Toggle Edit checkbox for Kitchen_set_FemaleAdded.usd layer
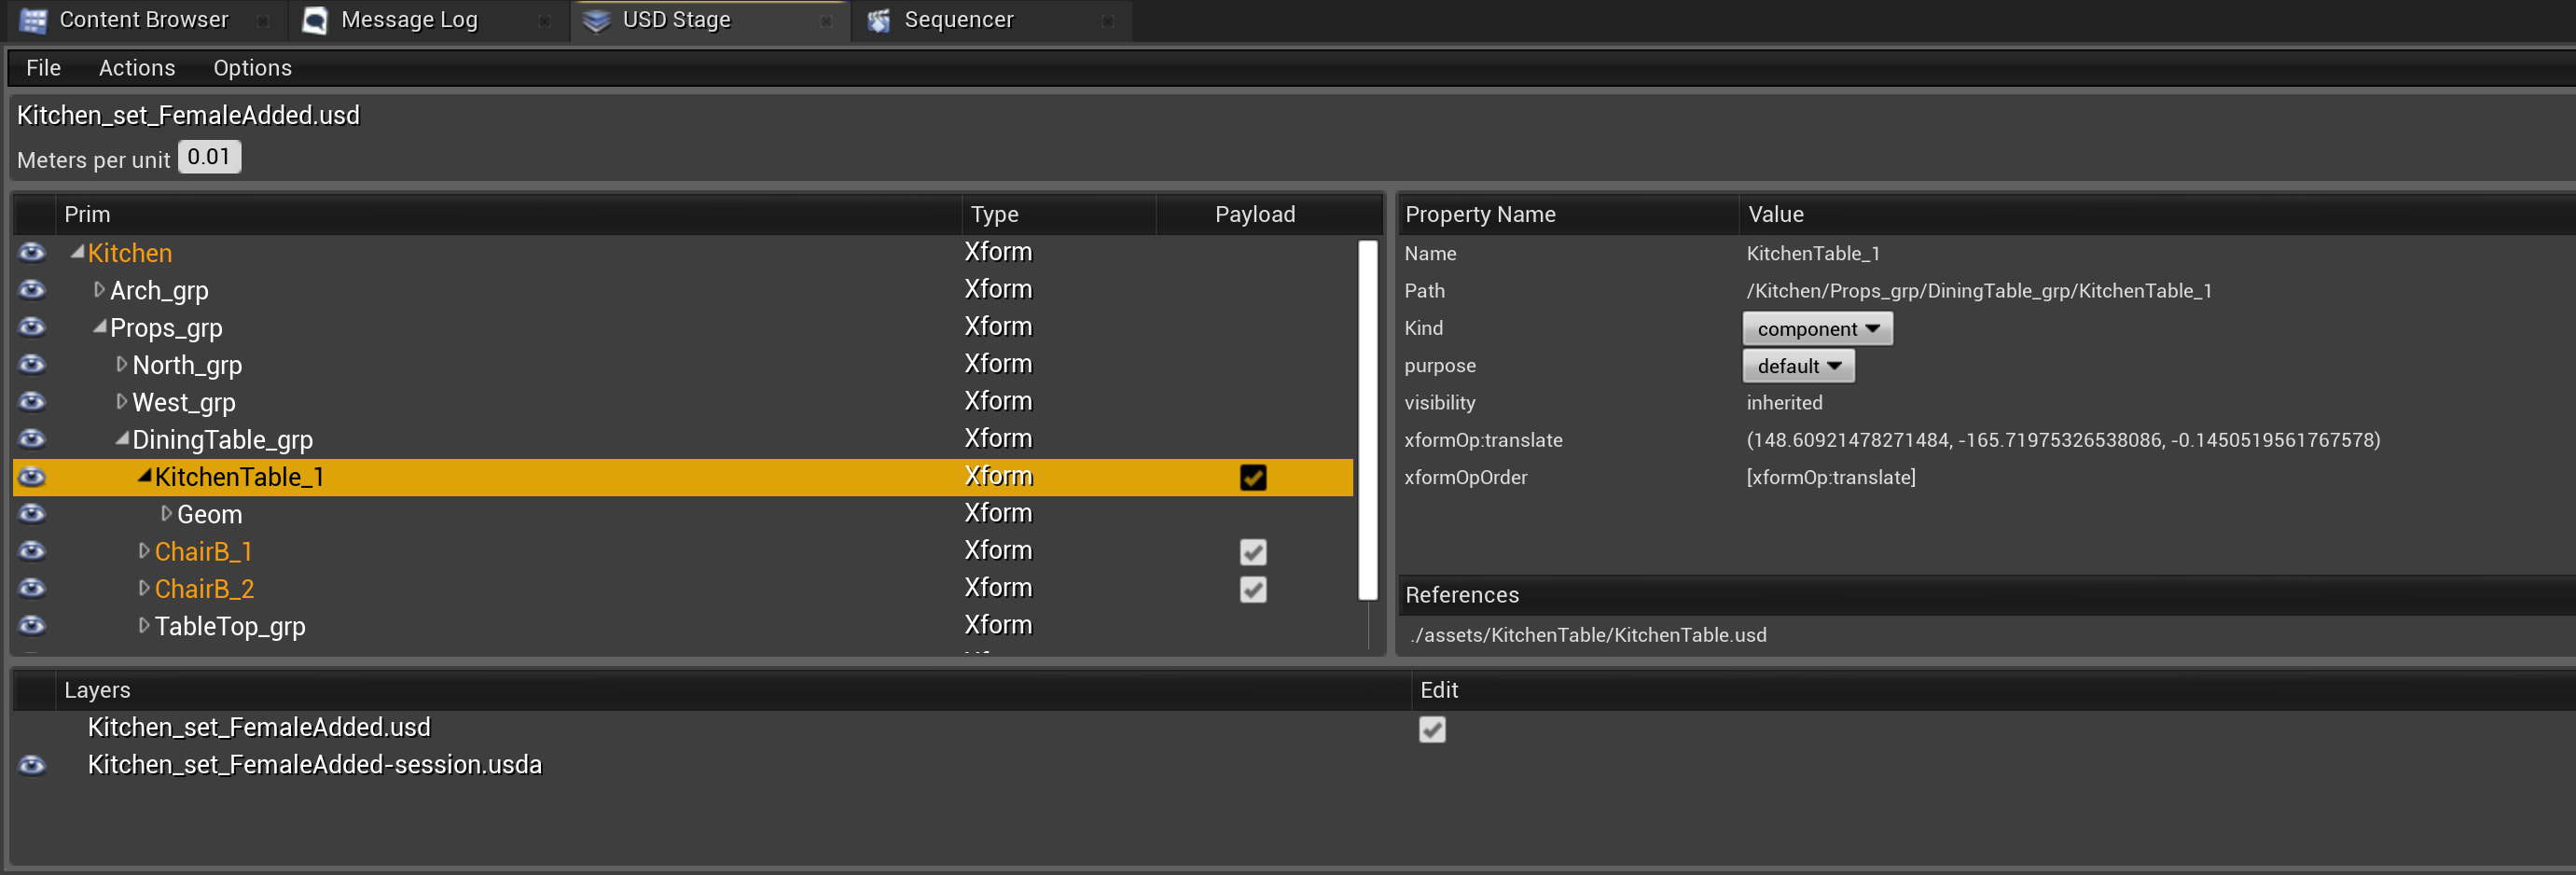This screenshot has width=2576, height=875. [x=1431, y=729]
